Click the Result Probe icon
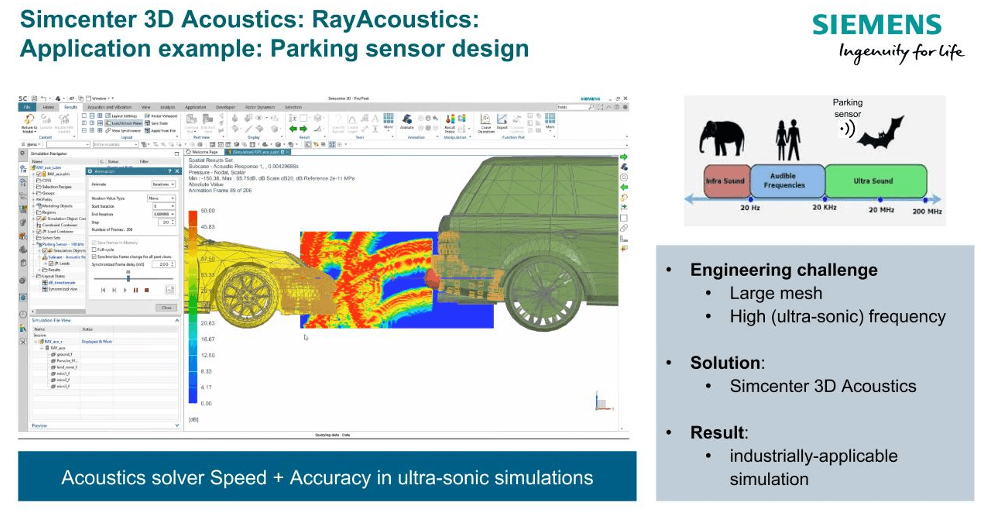This screenshot has height=513, width=981. 450,121
